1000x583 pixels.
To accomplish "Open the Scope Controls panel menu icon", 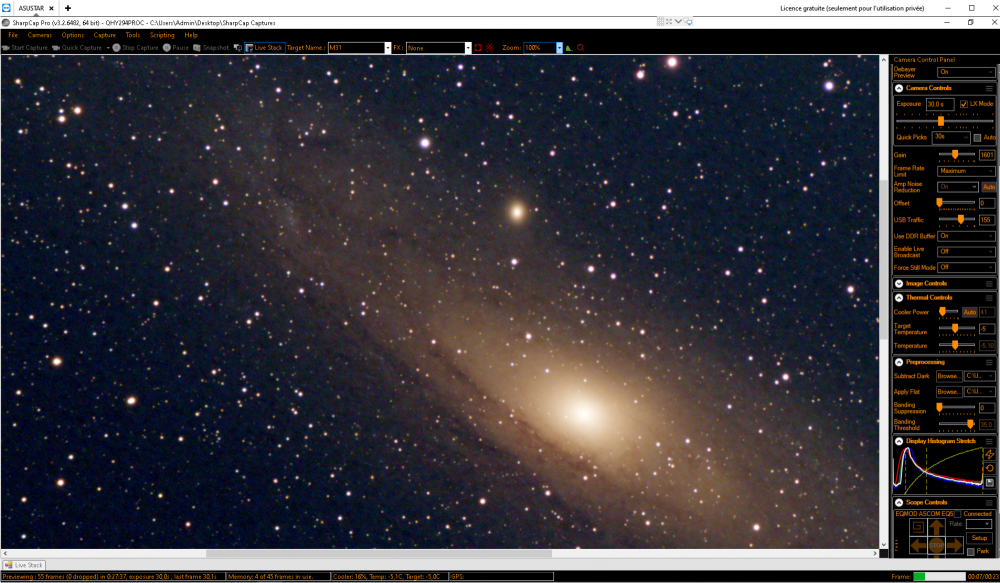I will point(989,503).
